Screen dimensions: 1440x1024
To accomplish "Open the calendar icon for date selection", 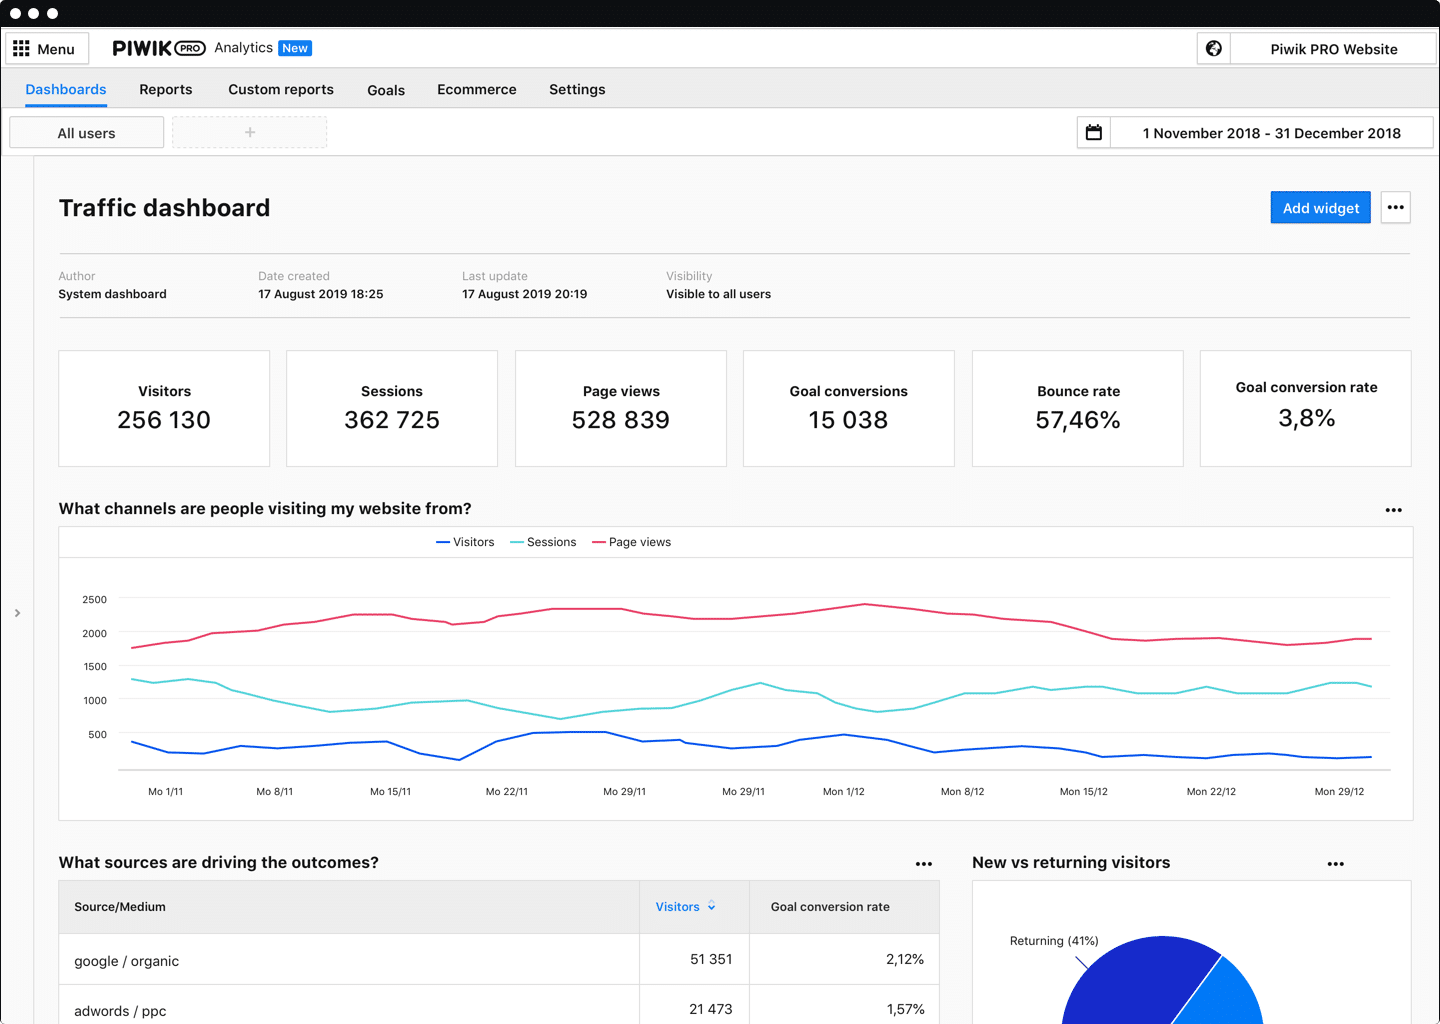I will click(x=1093, y=131).
